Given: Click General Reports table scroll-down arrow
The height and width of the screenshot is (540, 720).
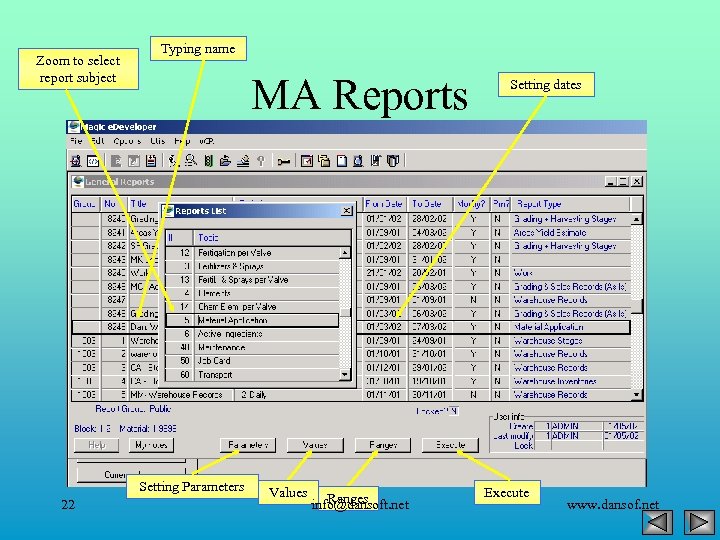Looking at the screenshot, I should [636, 394].
